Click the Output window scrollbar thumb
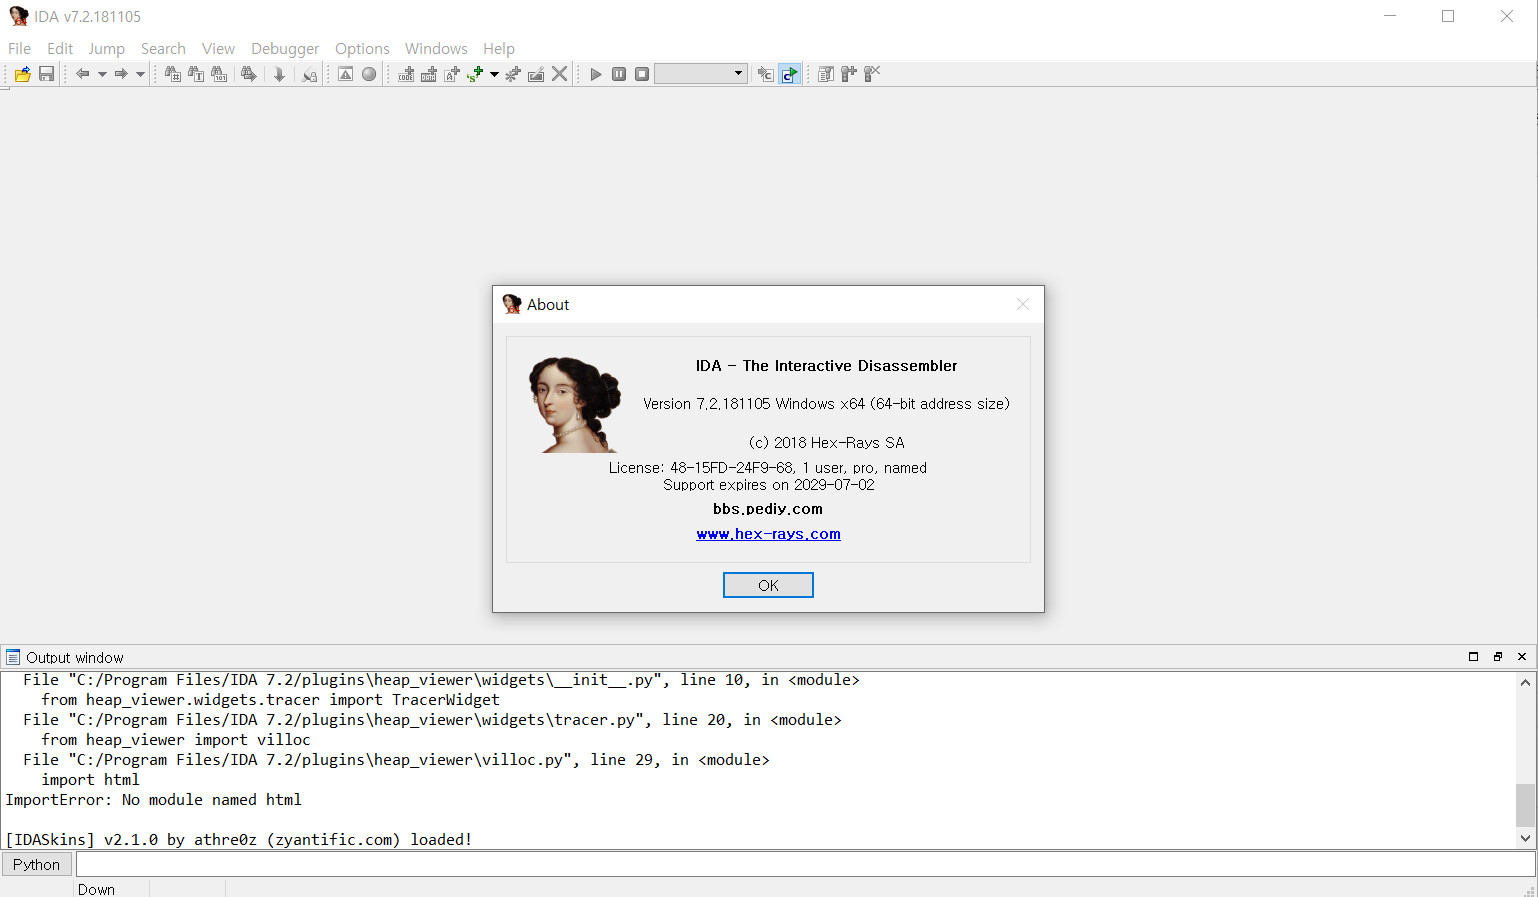The width and height of the screenshot is (1538, 897). (x=1525, y=806)
